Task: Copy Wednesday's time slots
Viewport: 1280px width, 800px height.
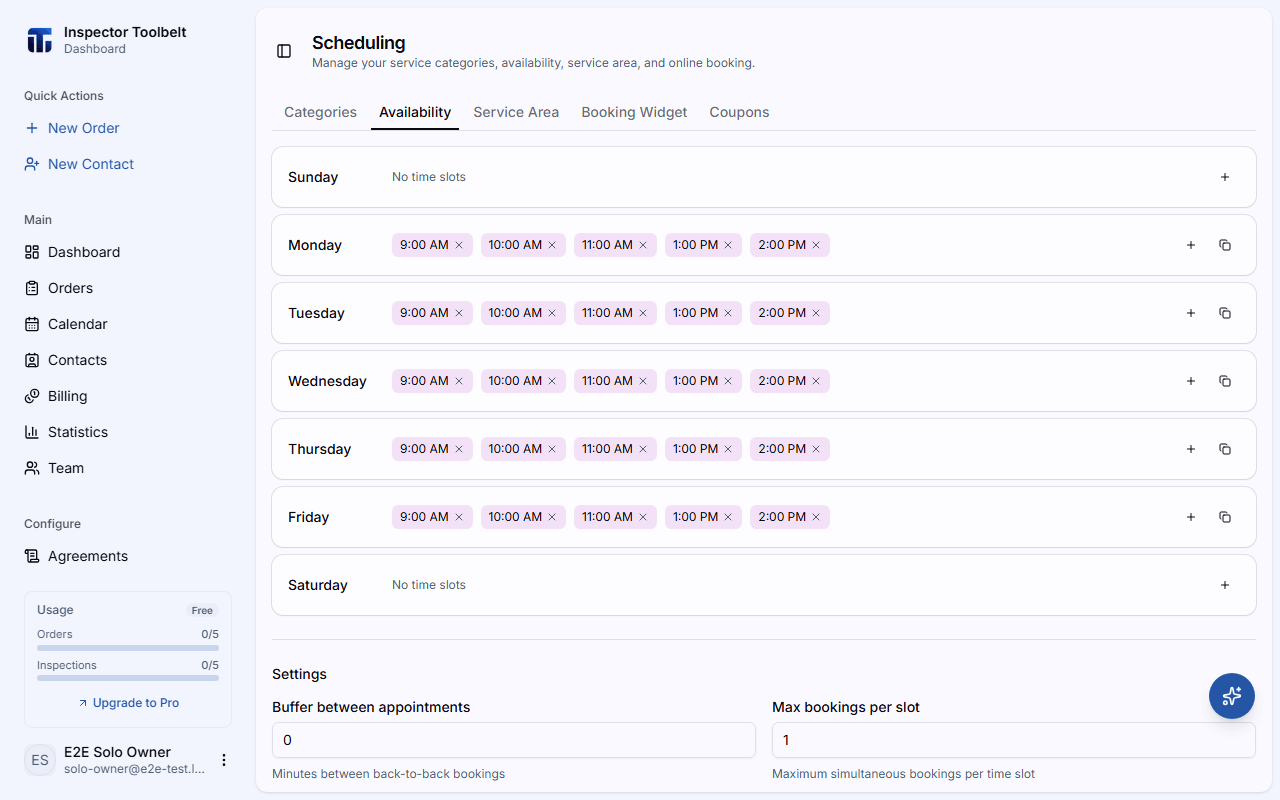Action: point(1225,381)
